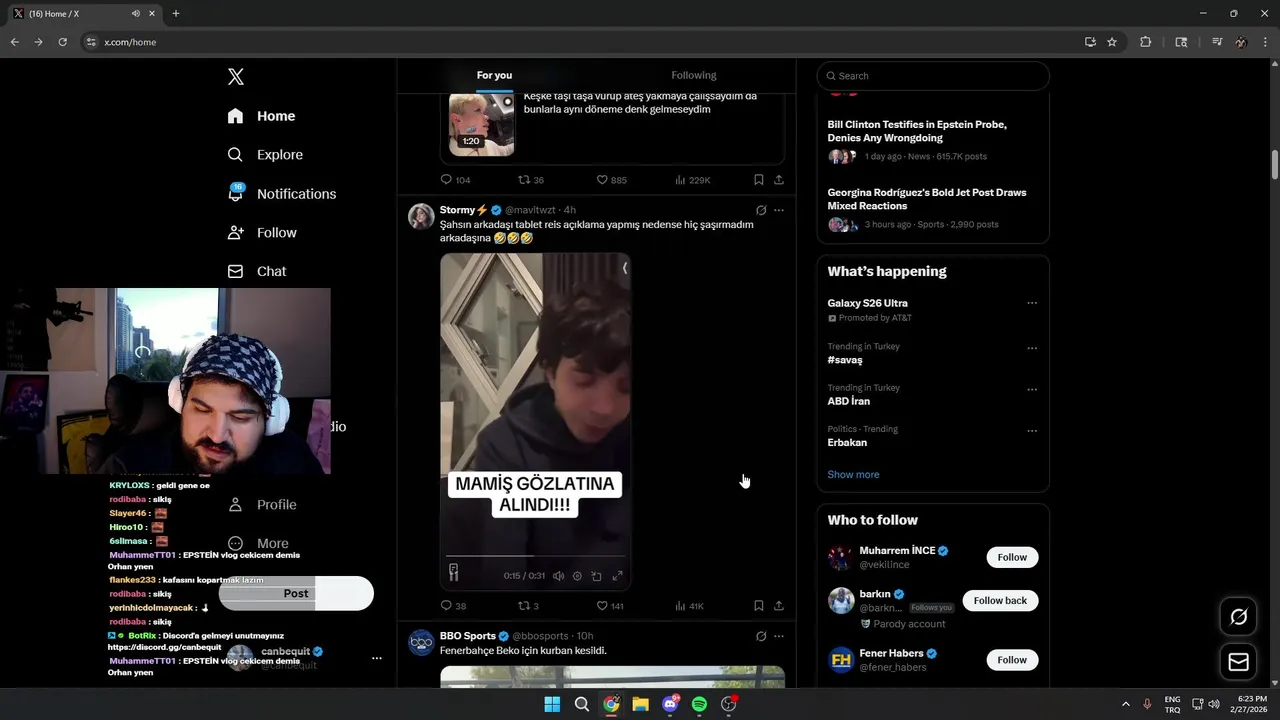
Task: Reload the page in Chrome
Action: coord(62,42)
